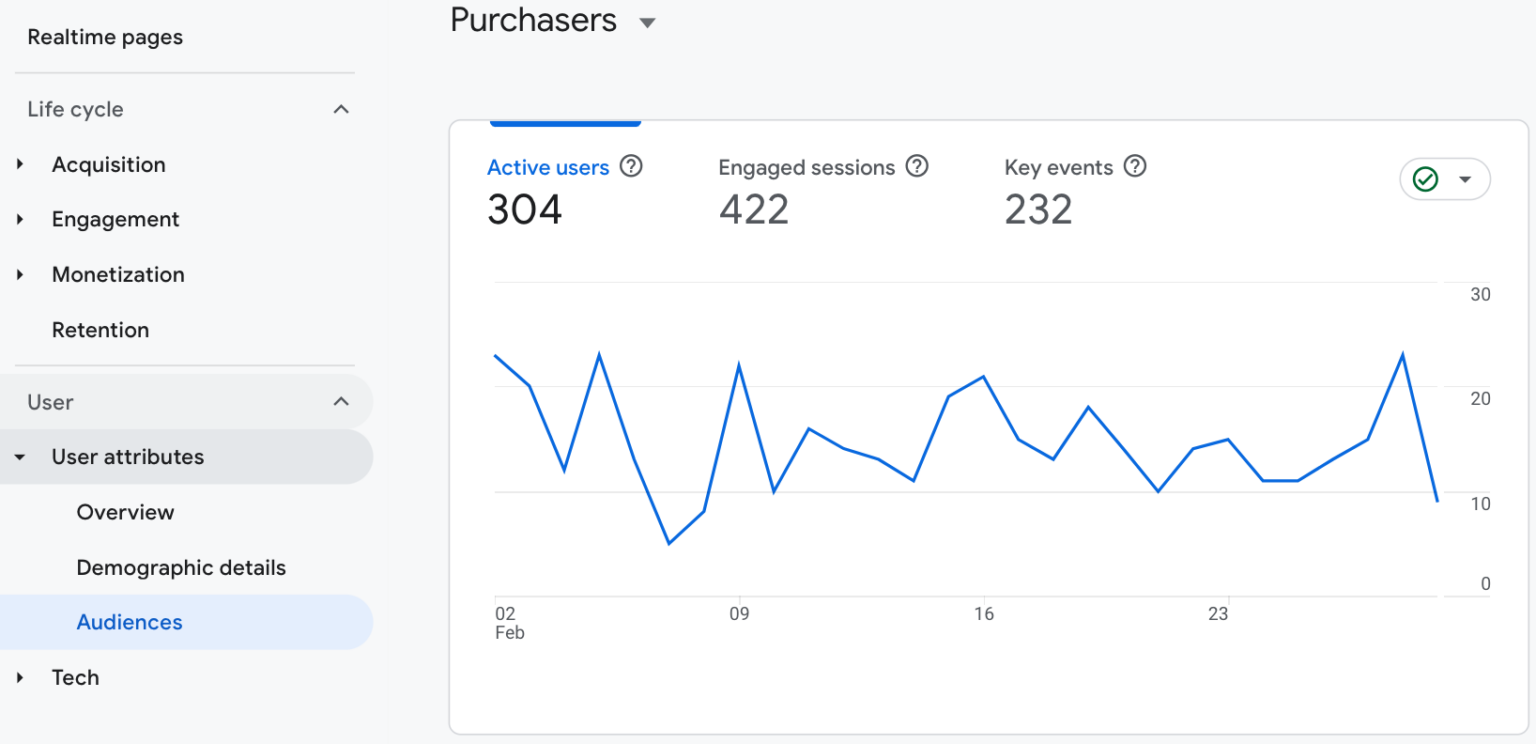This screenshot has height=744, width=1536.
Task: Collapse the User attributes tree arrow
Action: tap(20, 457)
